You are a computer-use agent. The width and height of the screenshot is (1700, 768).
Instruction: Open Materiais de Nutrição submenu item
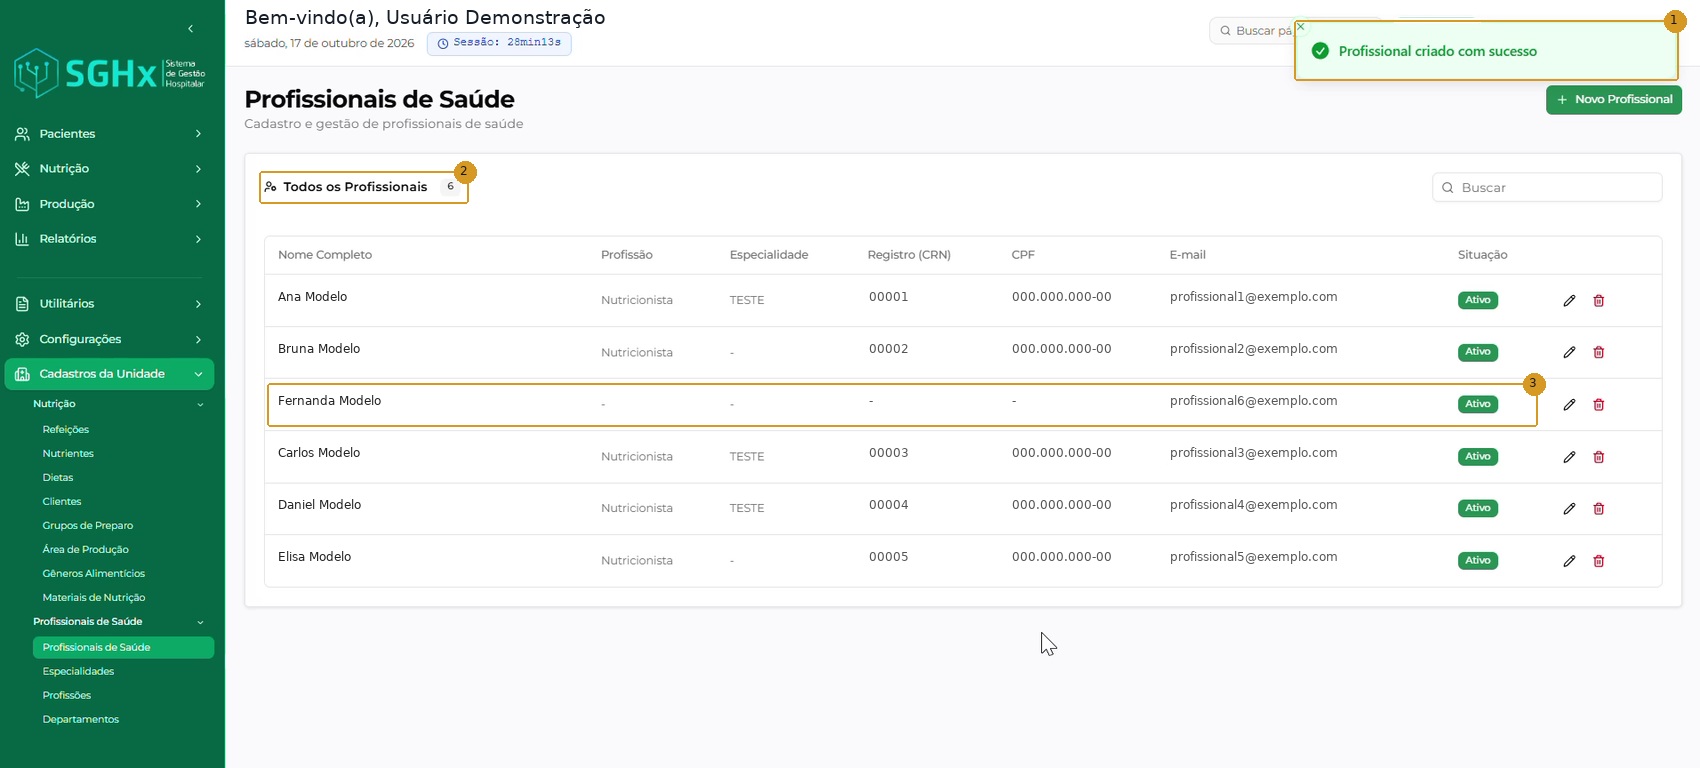pos(94,598)
